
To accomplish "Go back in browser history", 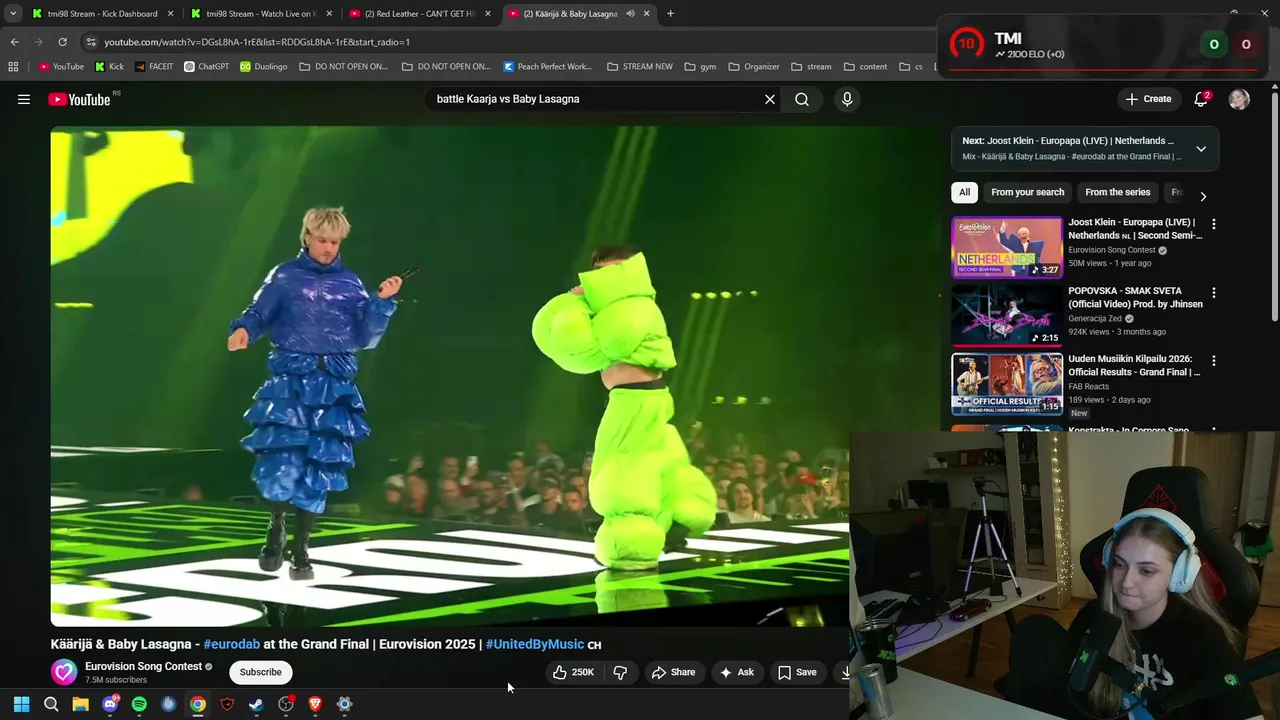I will click(x=14, y=42).
